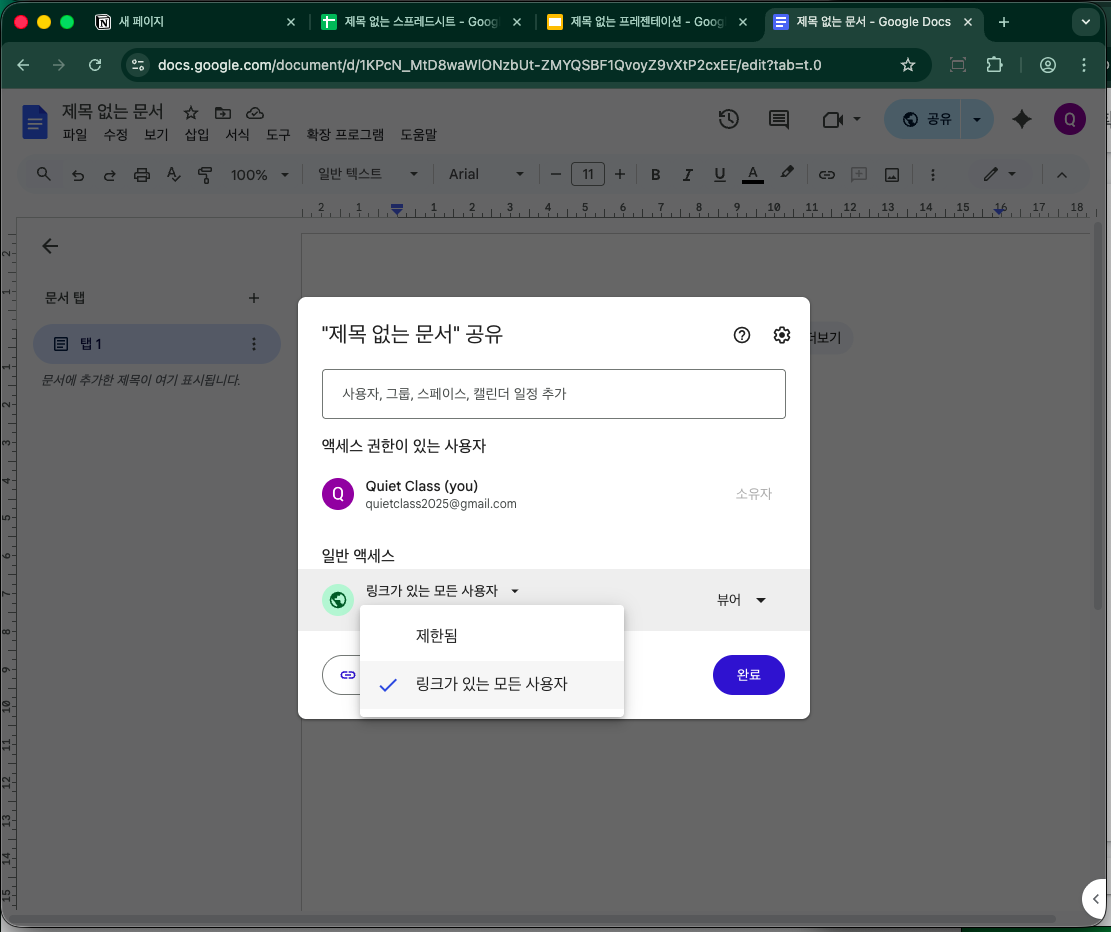
Task: Open sharing settings gear icon
Action: pyautogui.click(x=782, y=335)
